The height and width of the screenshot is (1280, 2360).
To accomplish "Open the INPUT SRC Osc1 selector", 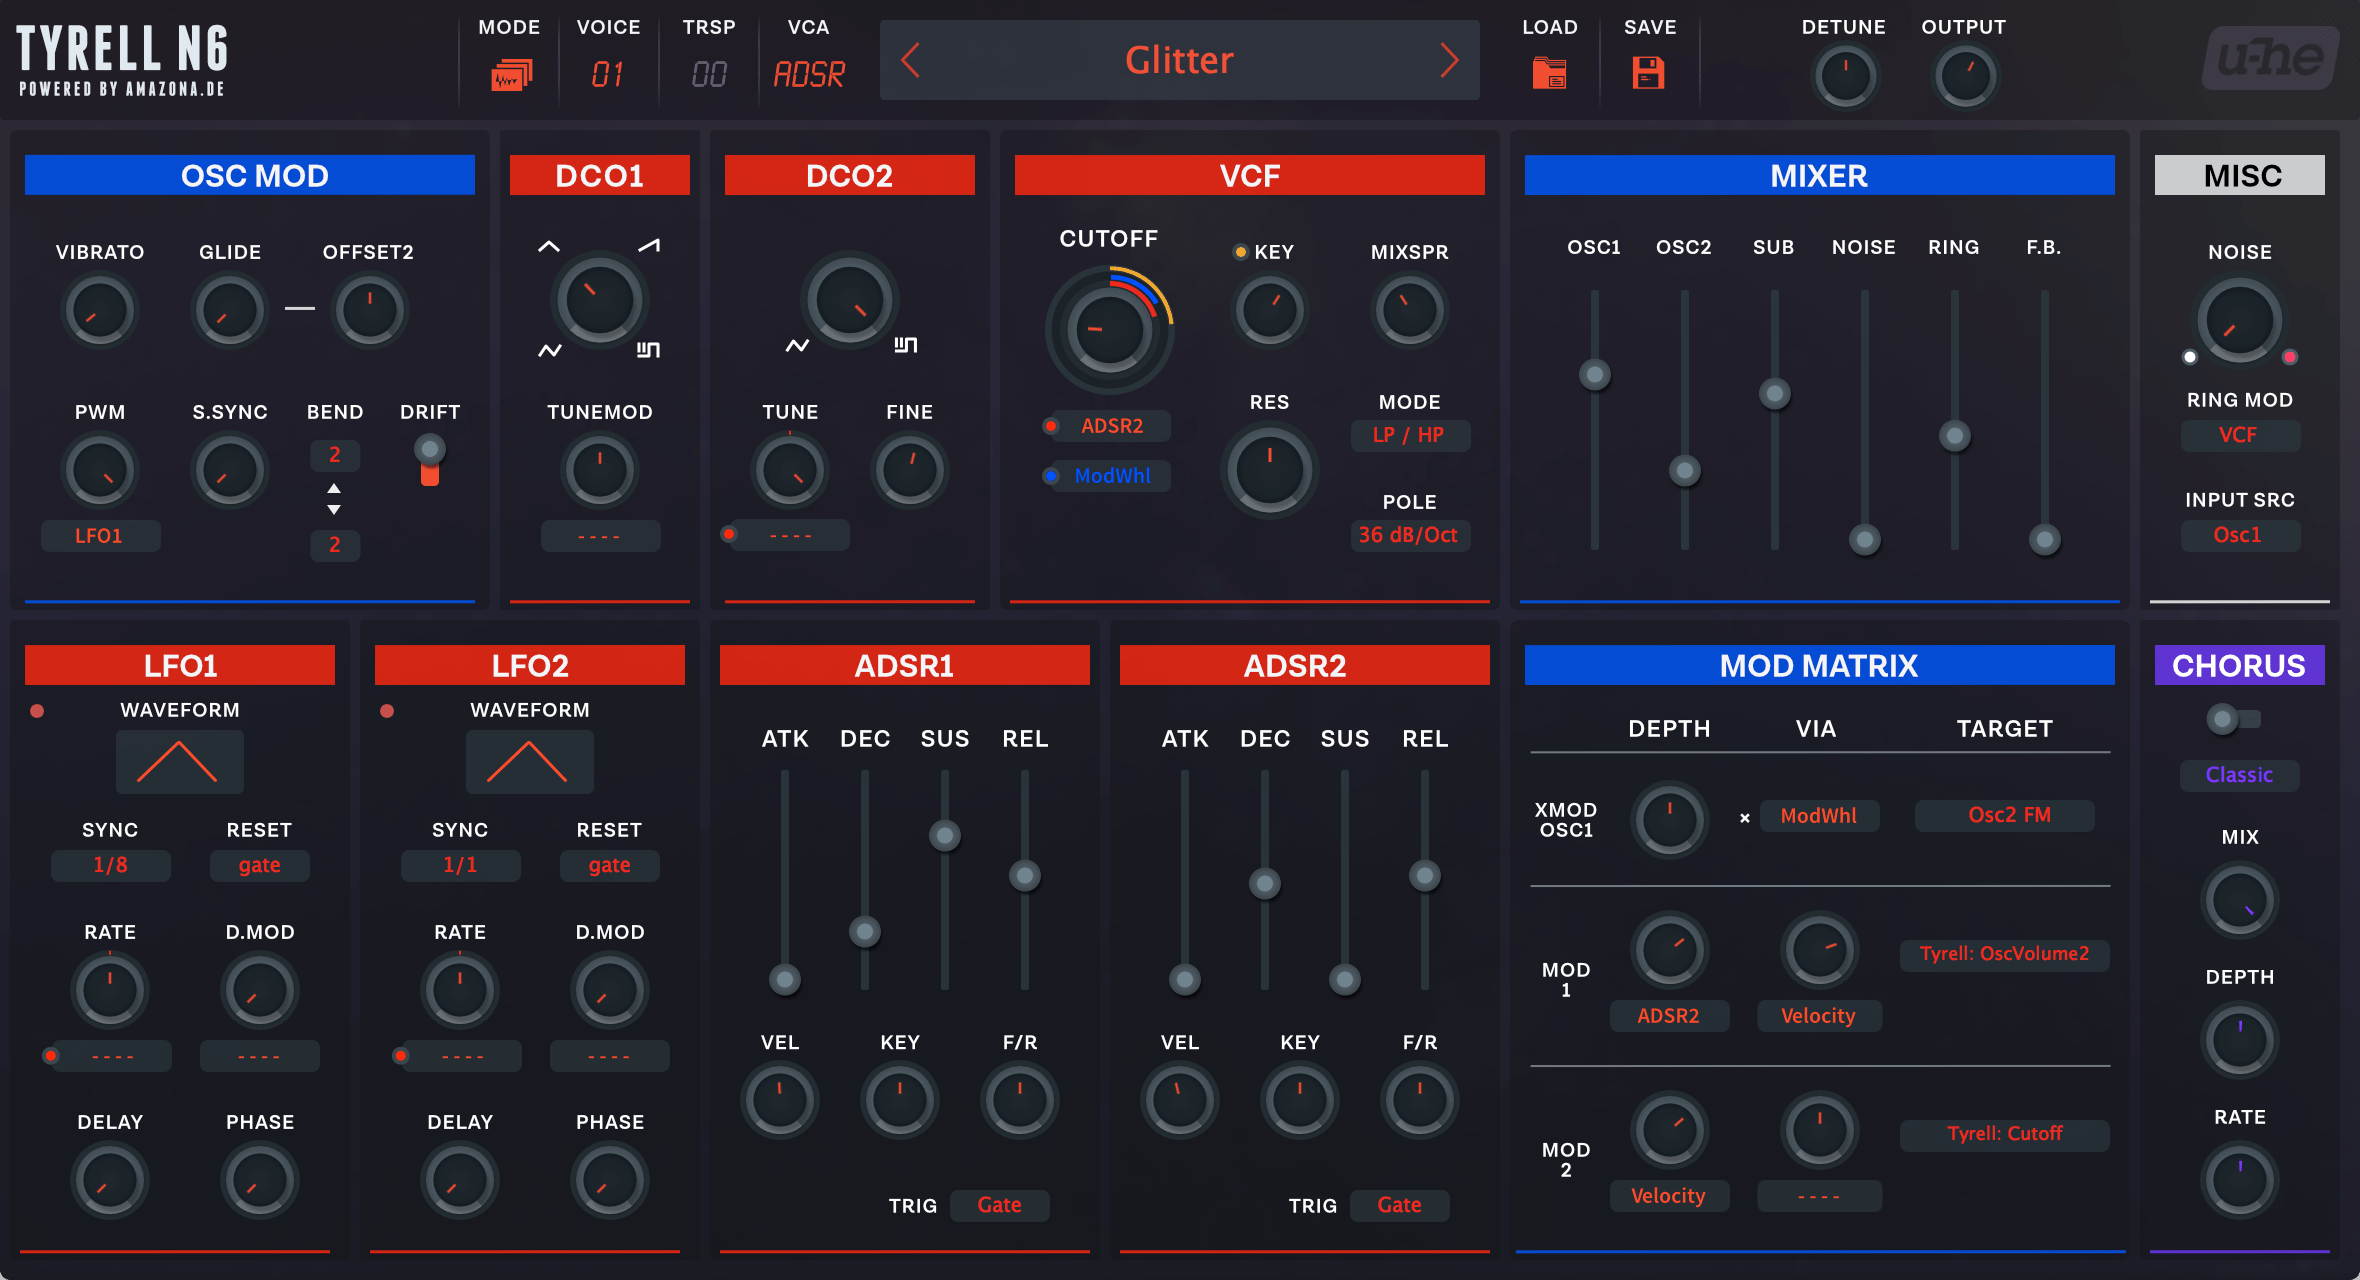I will click(2240, 535).
